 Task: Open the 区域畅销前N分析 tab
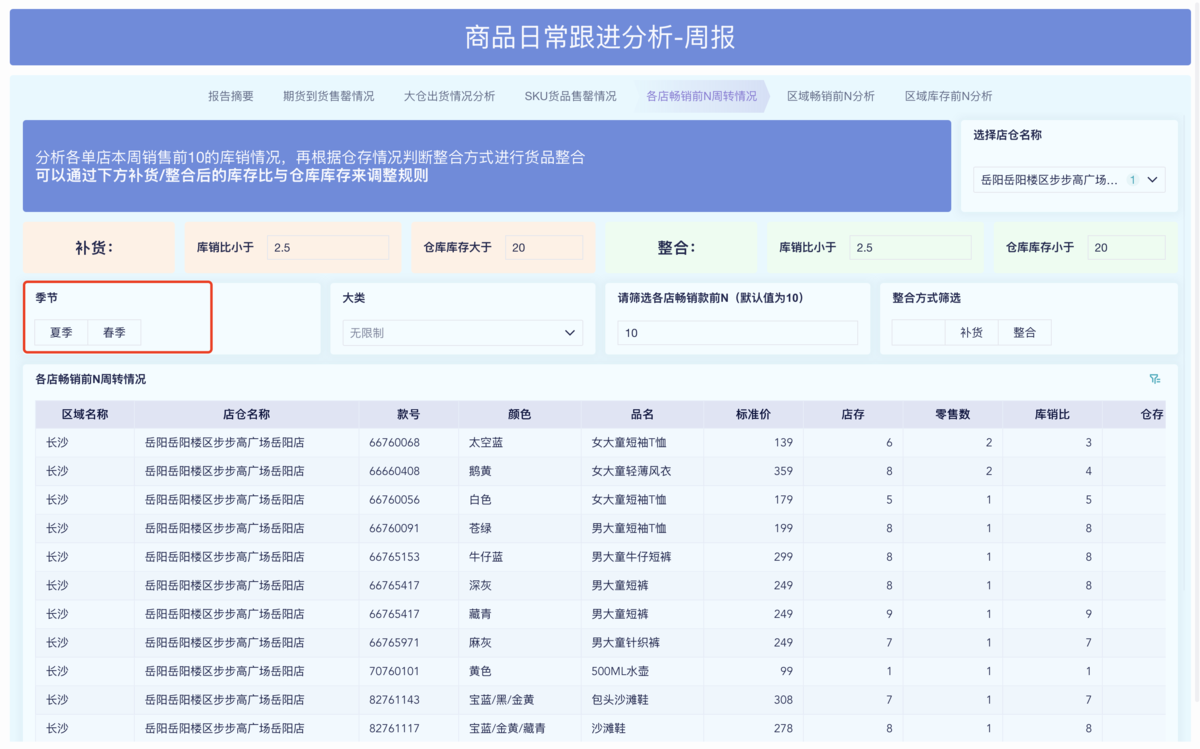828,96
